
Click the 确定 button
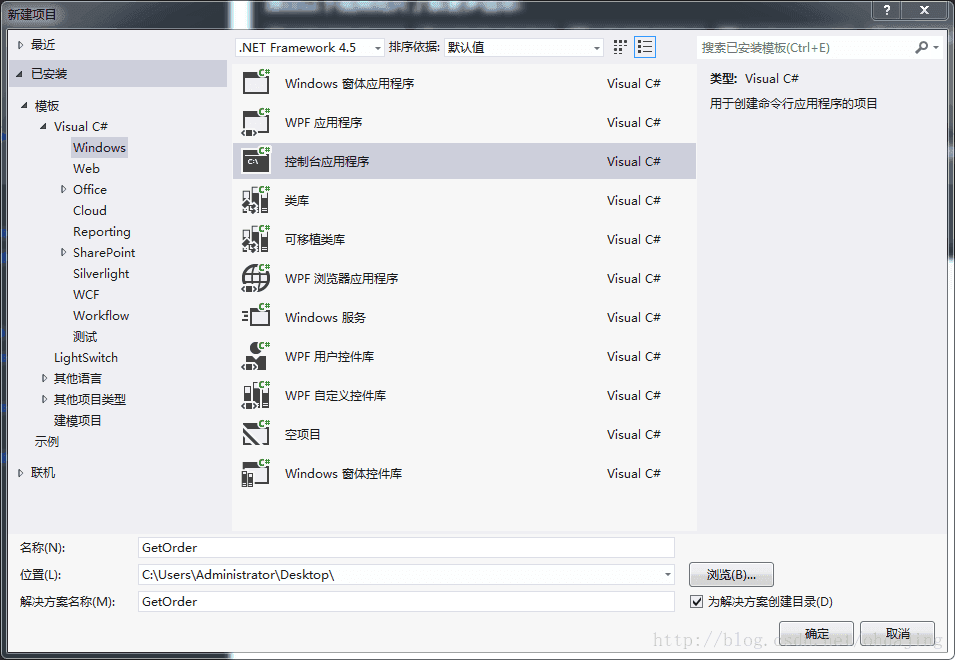[816, 633]
